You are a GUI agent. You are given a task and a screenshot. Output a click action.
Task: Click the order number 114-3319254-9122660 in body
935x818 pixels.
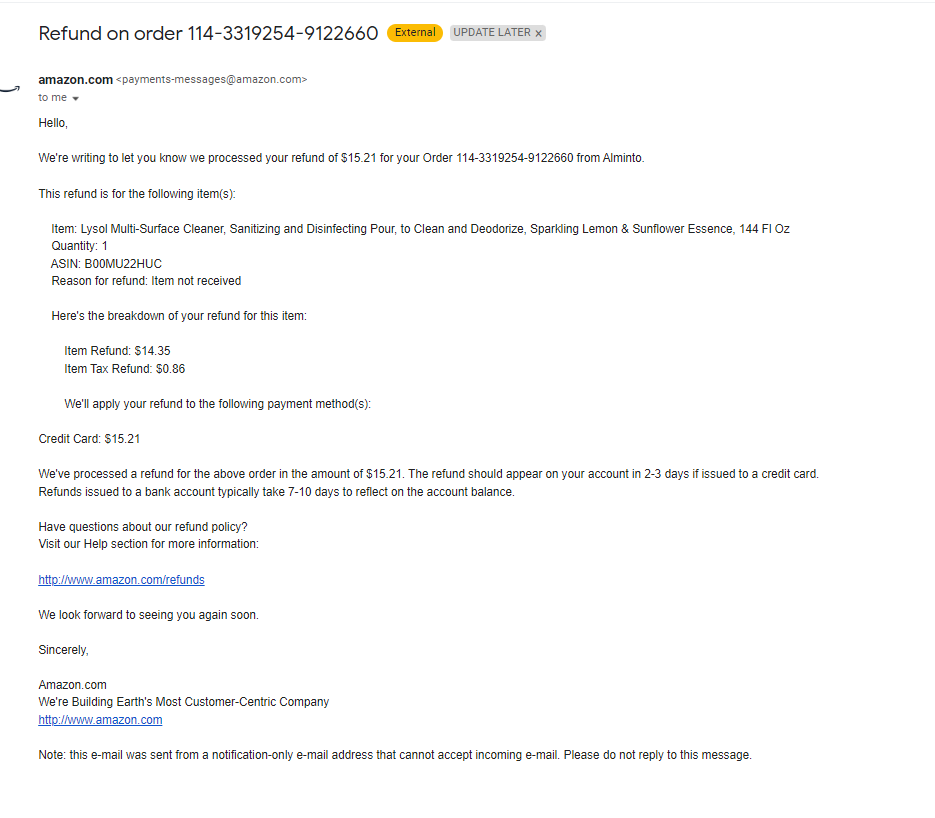point(515,158)
